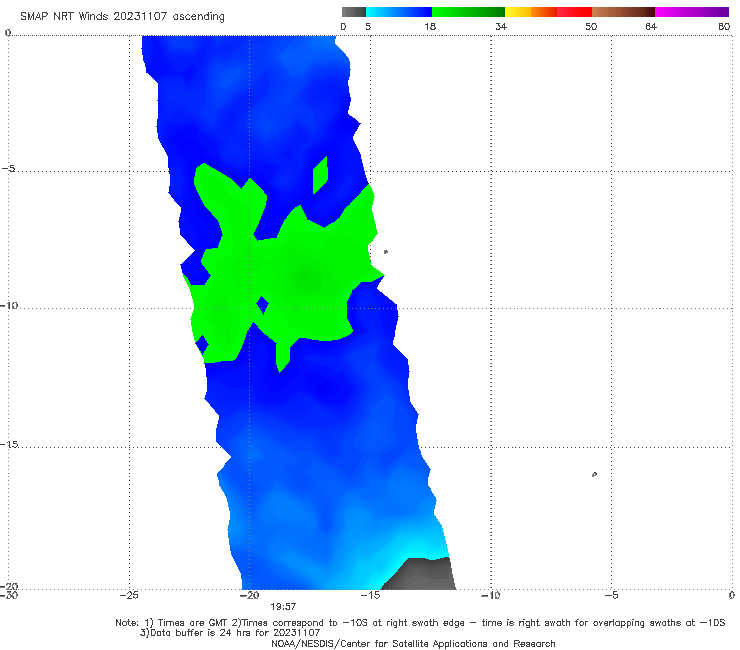This screenshot has height=650, width=740.
Task: Choose the brown segment of the color bar
Action: (x=623, y=12)
